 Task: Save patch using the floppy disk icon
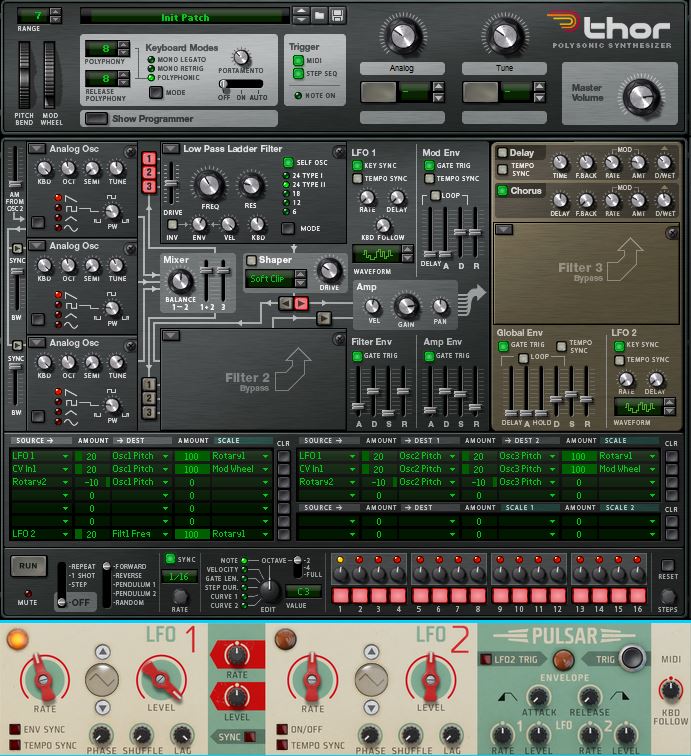(x=338, y=15)
